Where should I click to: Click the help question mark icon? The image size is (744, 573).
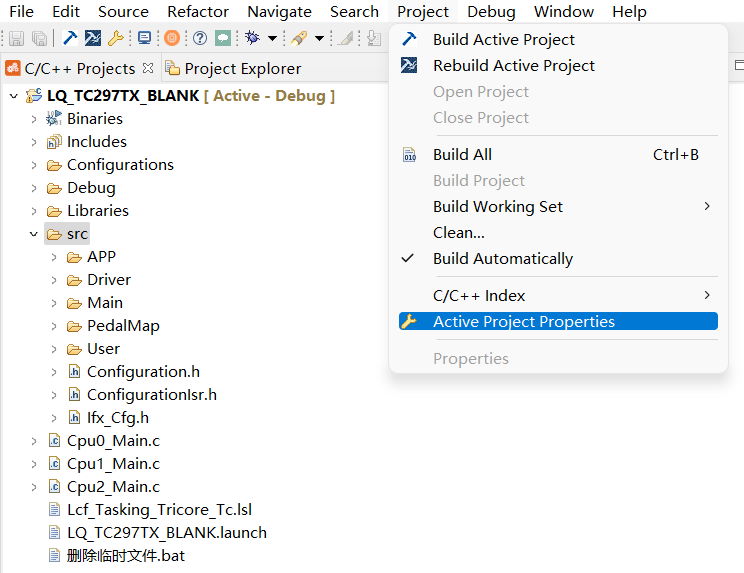point(199,38)
